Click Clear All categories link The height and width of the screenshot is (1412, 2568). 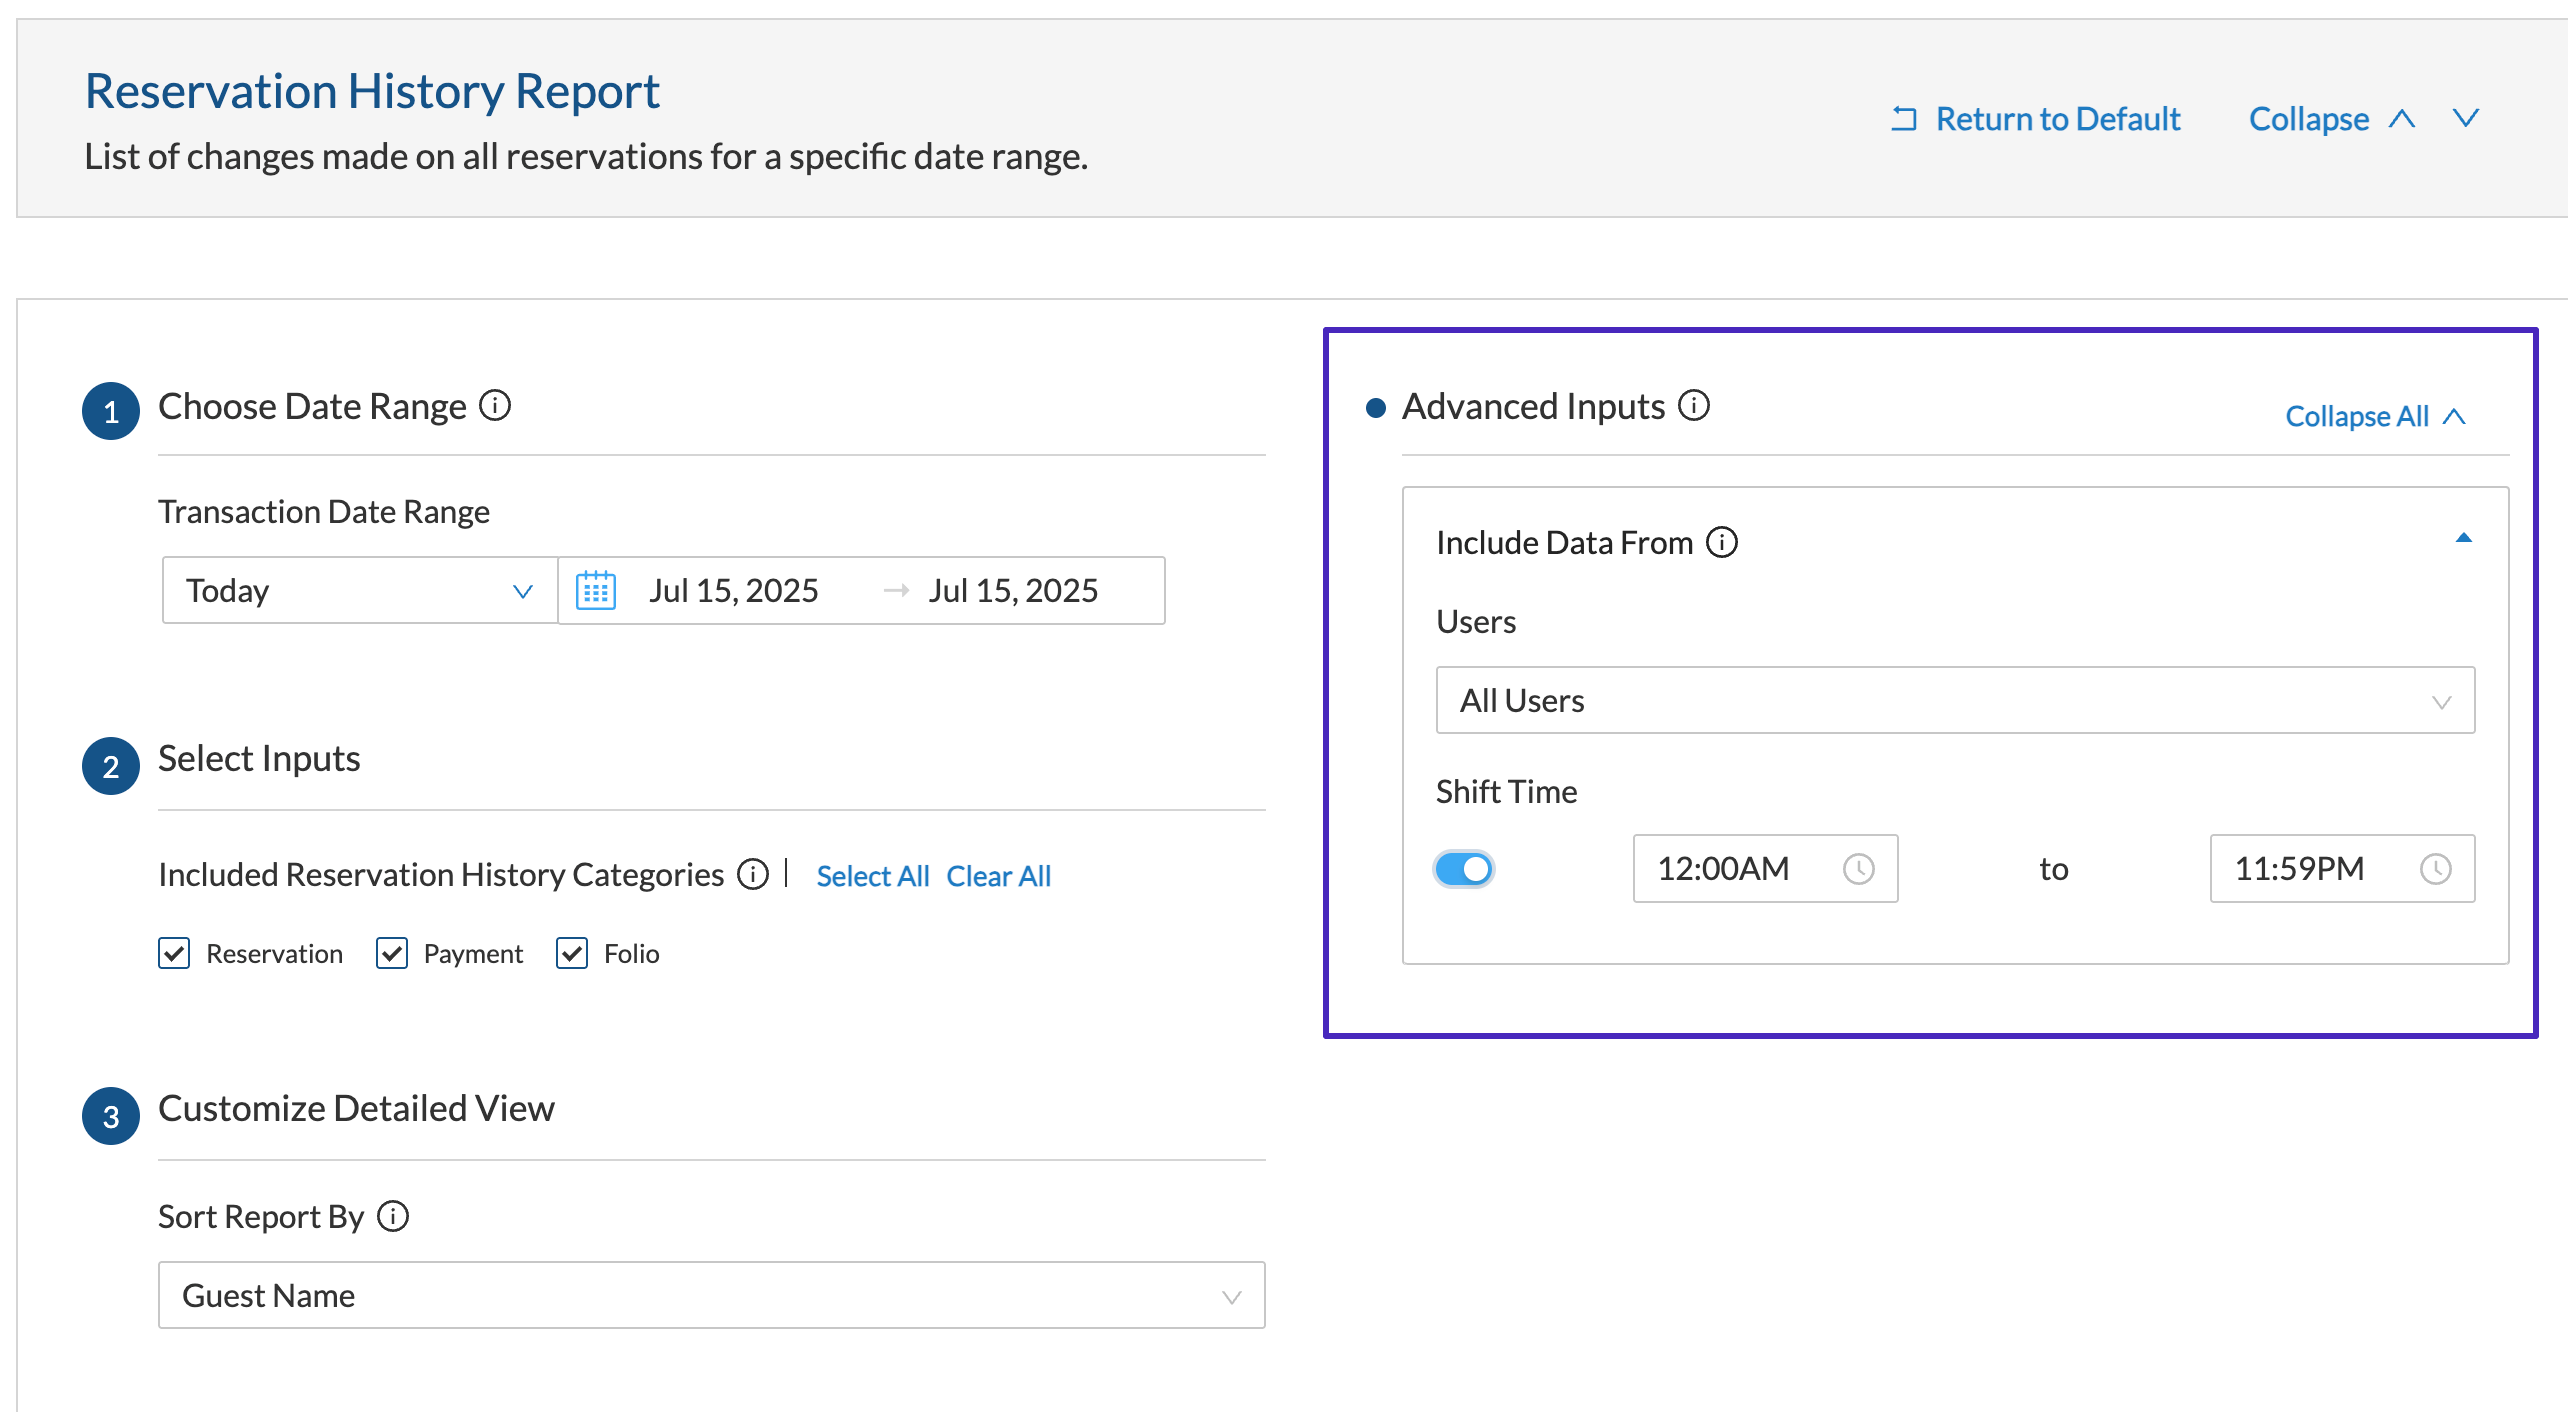998,876
